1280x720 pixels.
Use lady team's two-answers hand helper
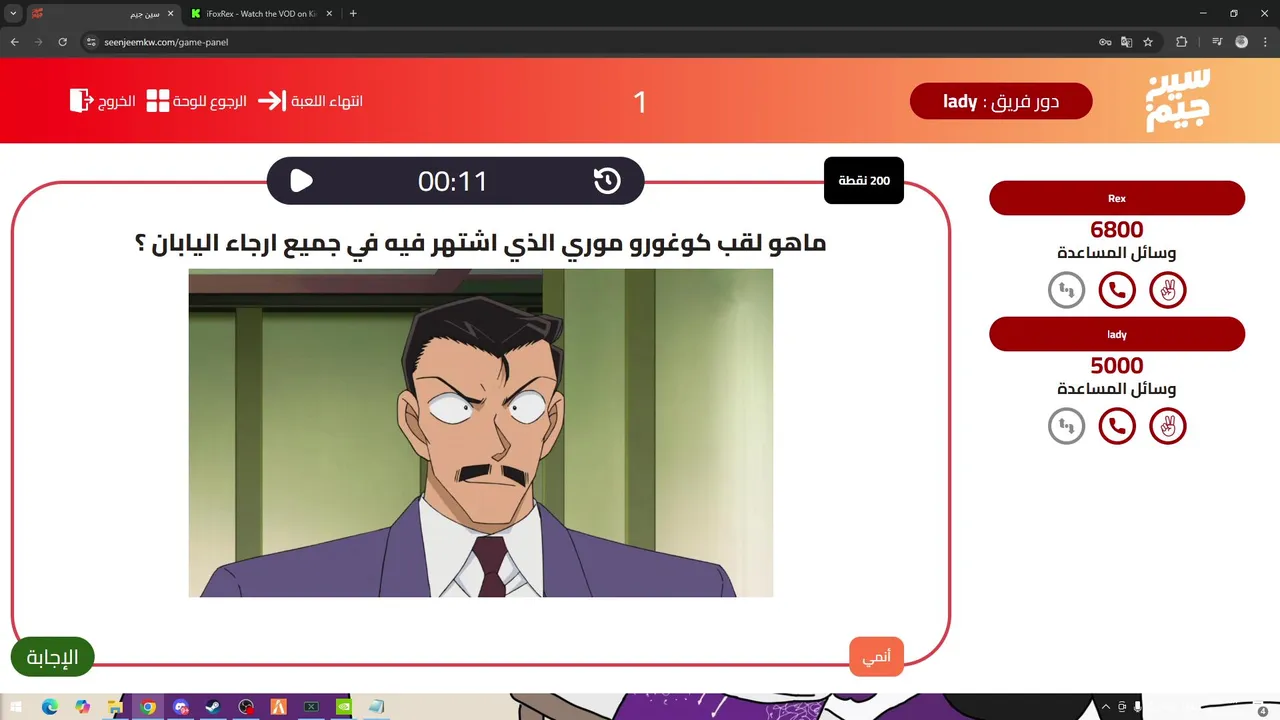coord(1168,426)
